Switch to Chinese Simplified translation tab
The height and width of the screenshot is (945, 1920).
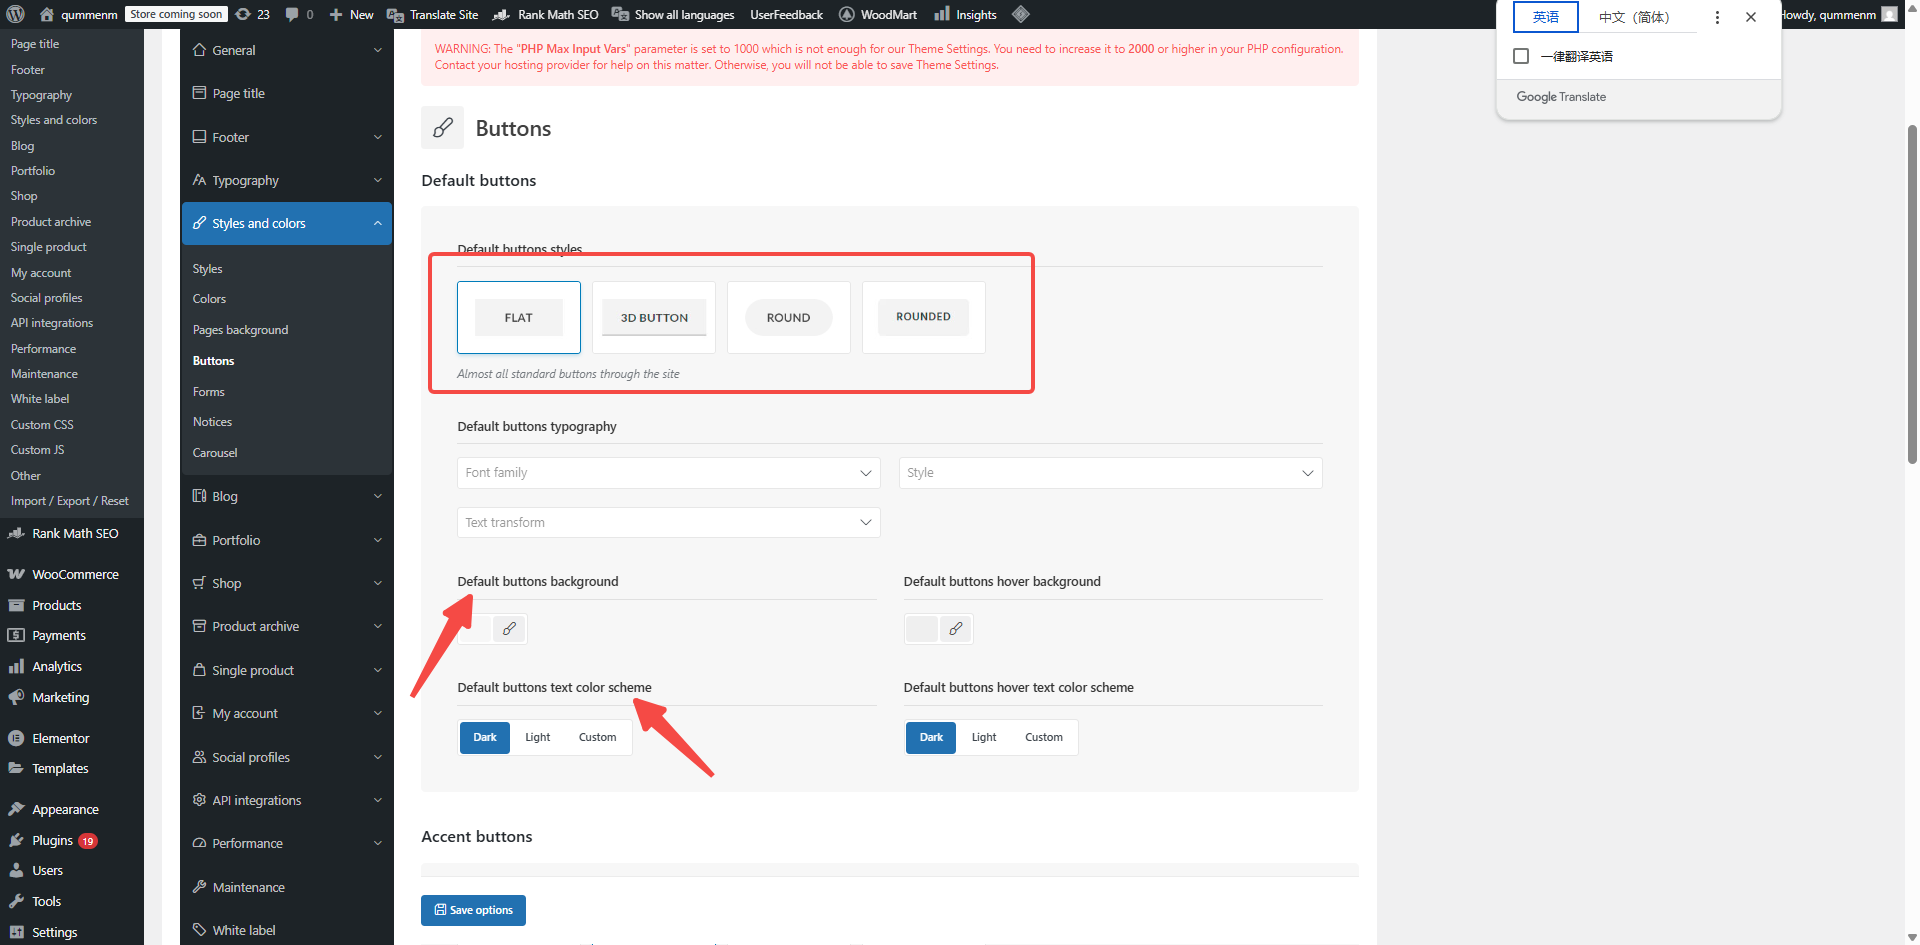coord(1633,17)
